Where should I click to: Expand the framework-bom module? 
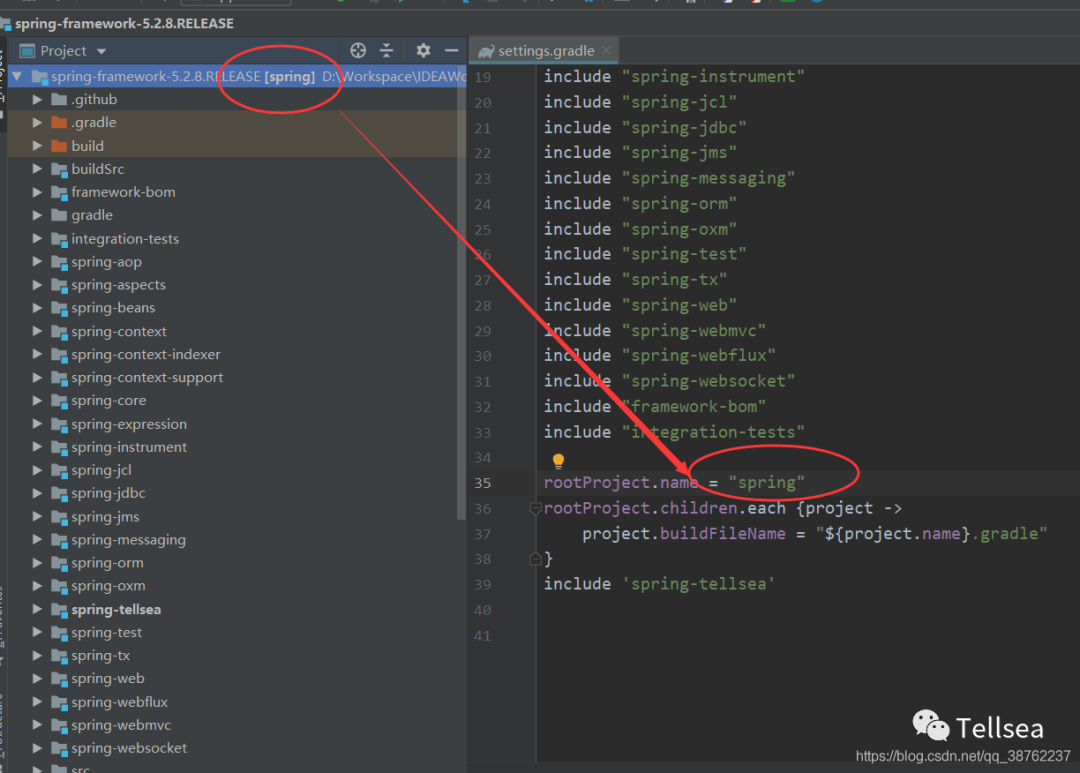[37, 192]
